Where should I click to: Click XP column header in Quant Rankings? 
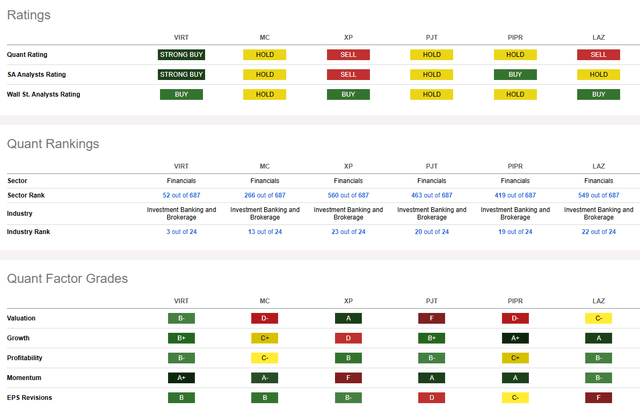point(348,167)
